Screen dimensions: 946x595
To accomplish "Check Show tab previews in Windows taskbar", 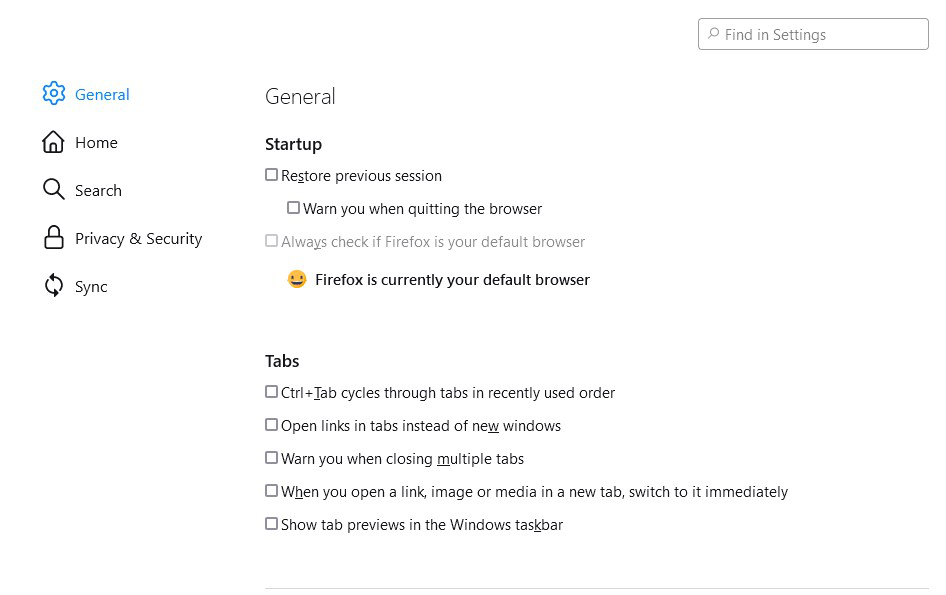I will 272,524.
